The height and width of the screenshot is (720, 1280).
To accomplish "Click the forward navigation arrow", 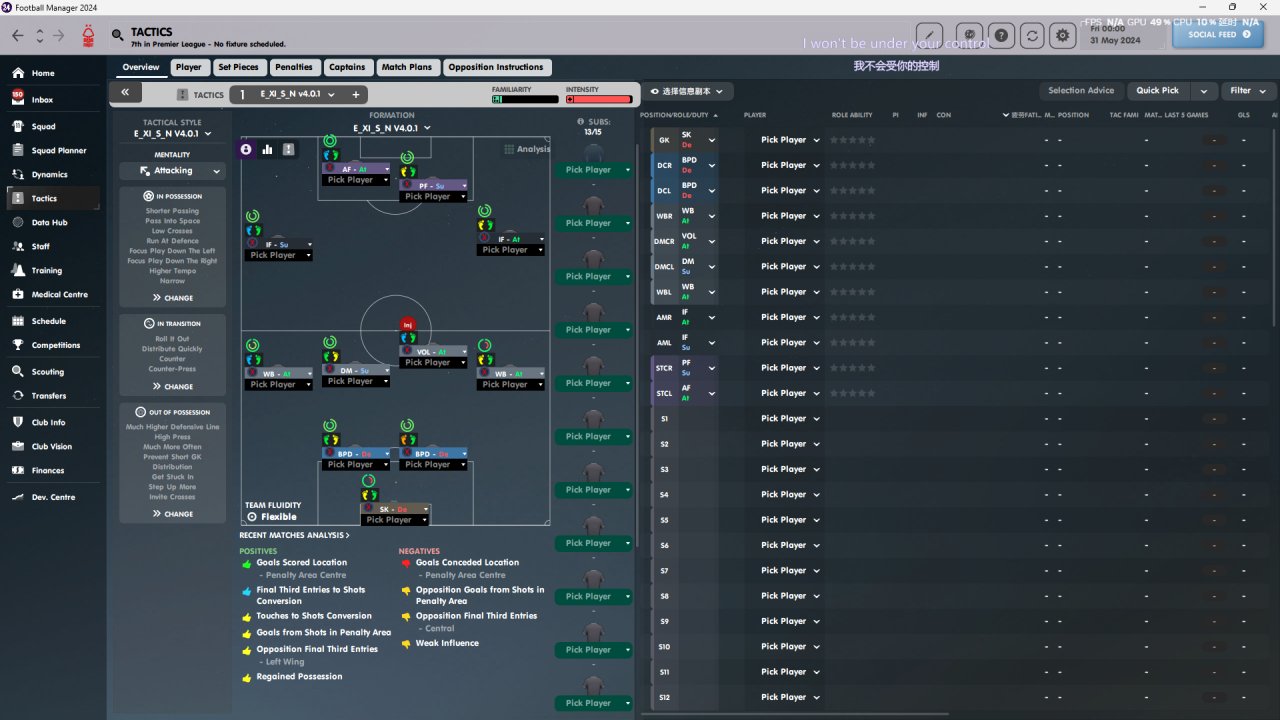I will [59, 36].
